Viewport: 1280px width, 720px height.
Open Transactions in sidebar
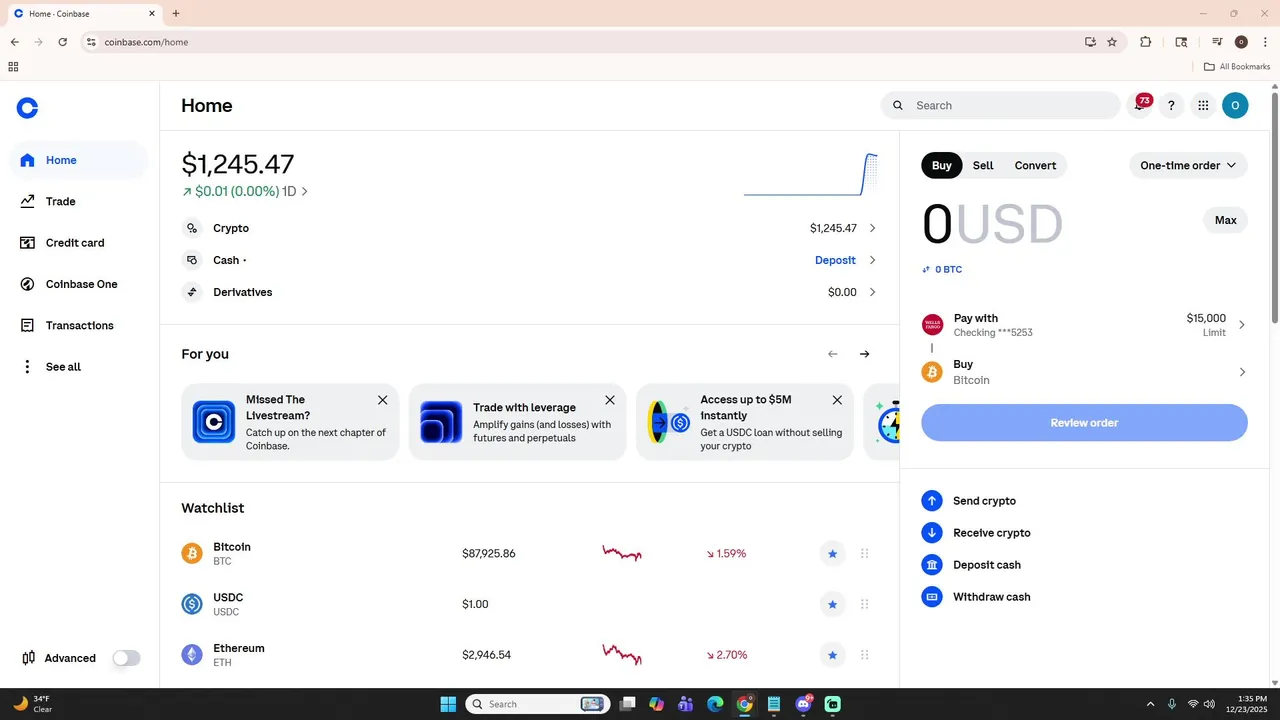point(79,326)
